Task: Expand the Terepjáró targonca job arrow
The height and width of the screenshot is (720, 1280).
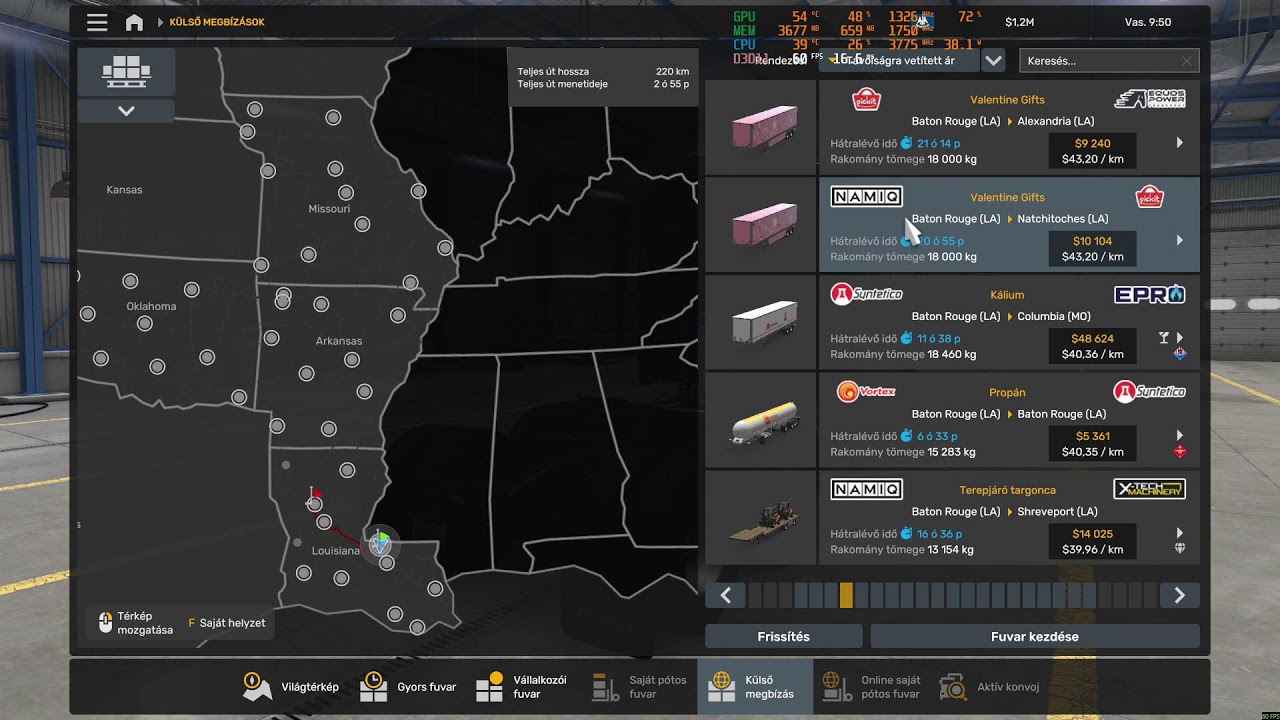Action: point(1180,533)
